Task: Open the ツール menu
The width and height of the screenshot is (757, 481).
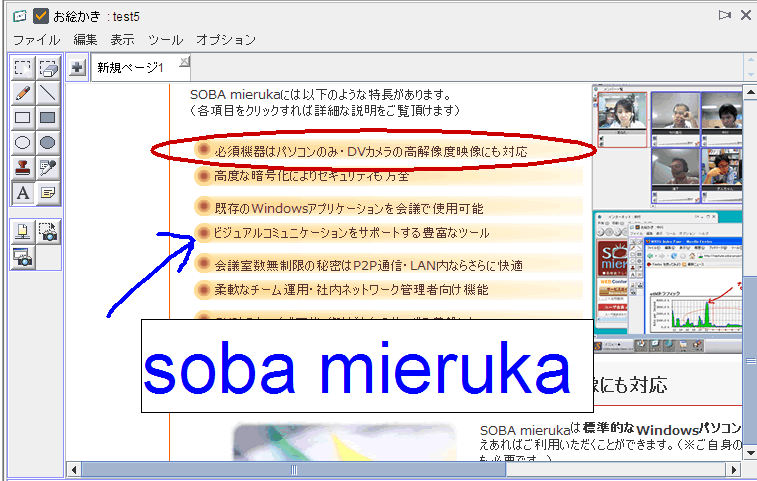Action: [166, 40]
